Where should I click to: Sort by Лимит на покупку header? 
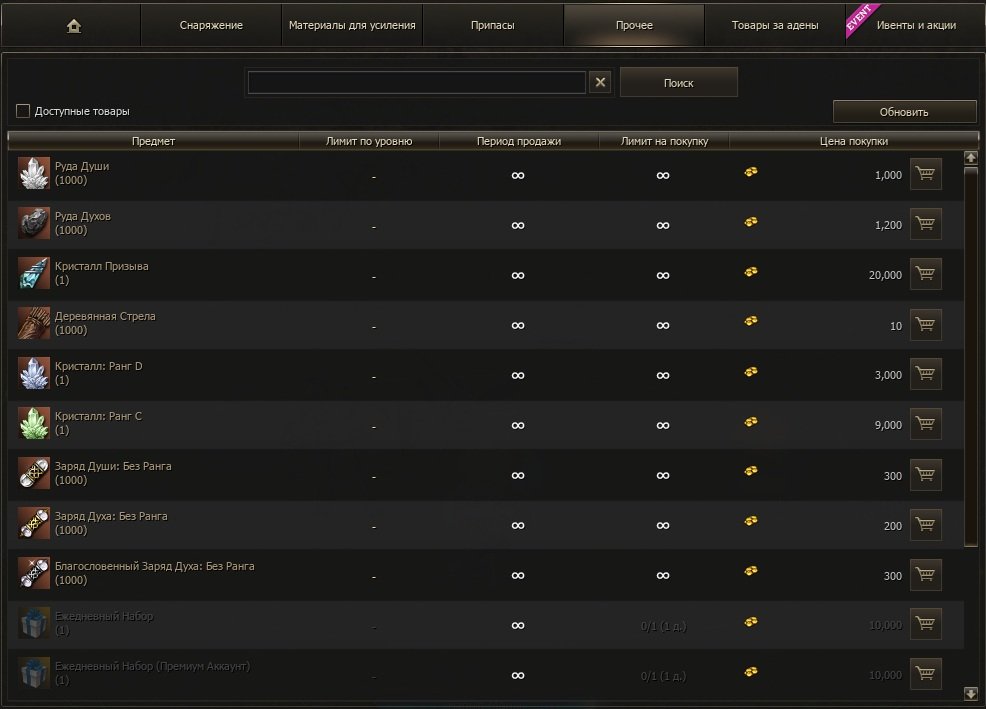coord(664,141)
